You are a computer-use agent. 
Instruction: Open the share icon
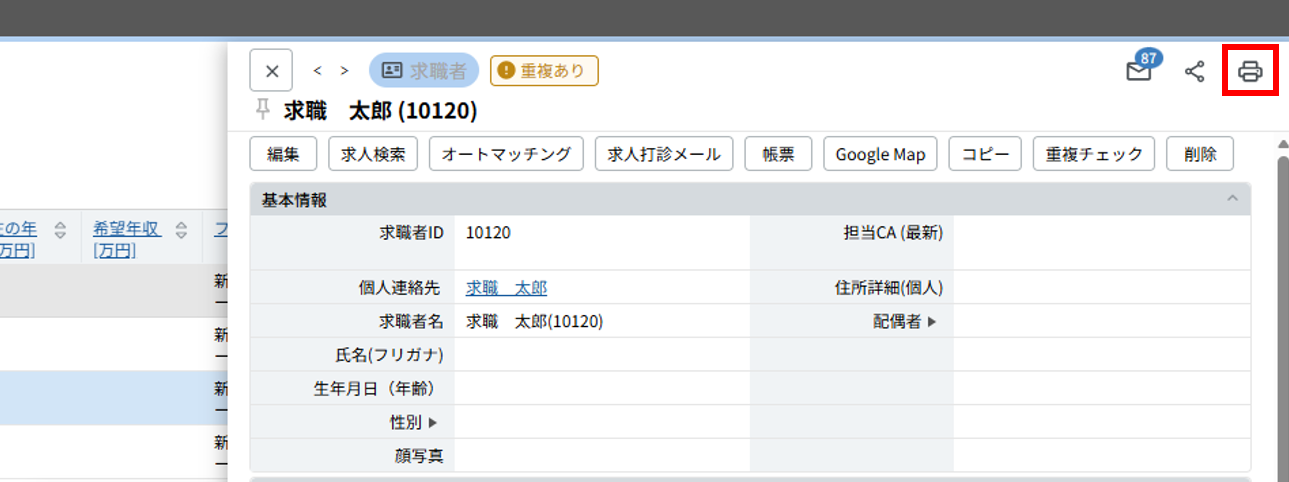pyautogui.click(x=1194, y=71)
